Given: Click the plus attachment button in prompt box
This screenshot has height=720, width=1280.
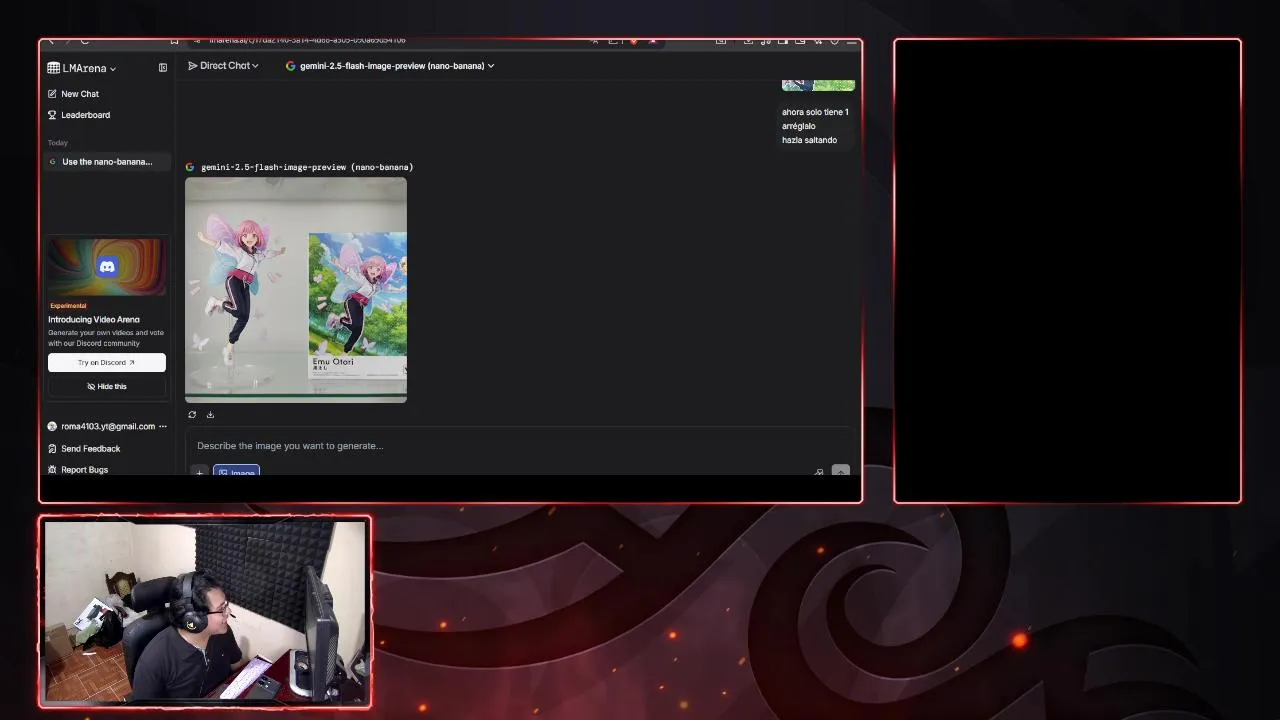Looking at the screenshot, I should (x=199, y=471).
